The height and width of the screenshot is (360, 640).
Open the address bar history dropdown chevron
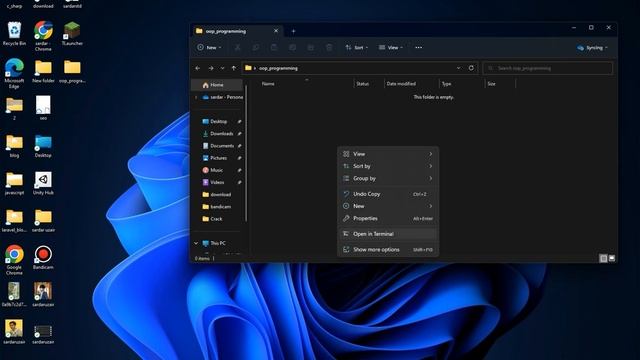pyautogui.click(x=458, y=68)
